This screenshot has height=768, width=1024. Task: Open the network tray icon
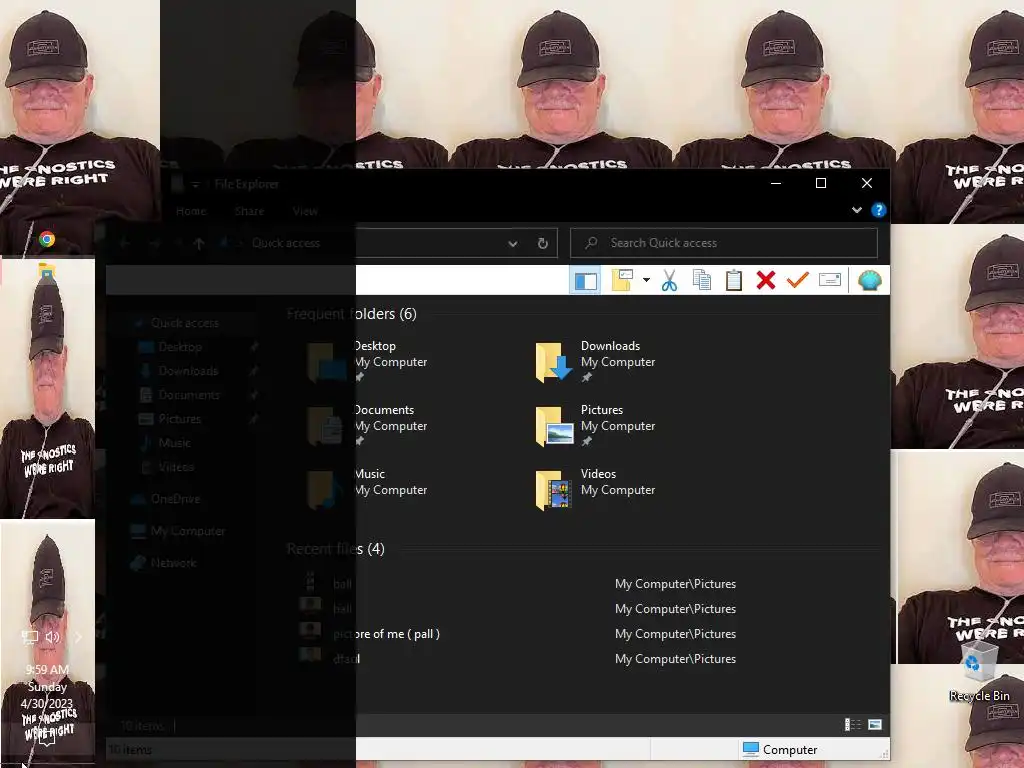(29, 637)
